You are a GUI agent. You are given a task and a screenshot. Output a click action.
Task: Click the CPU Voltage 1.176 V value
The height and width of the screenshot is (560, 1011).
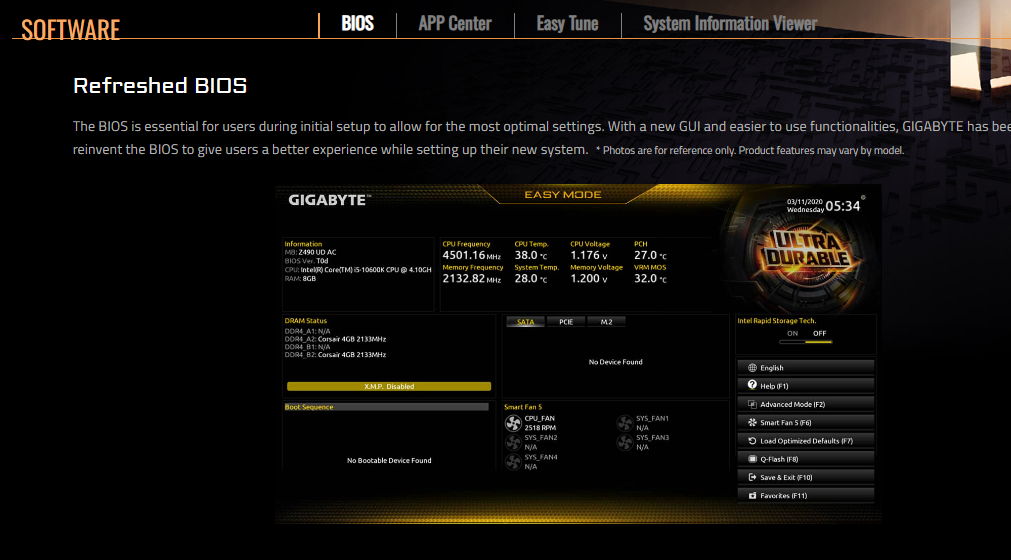point(589,256)
